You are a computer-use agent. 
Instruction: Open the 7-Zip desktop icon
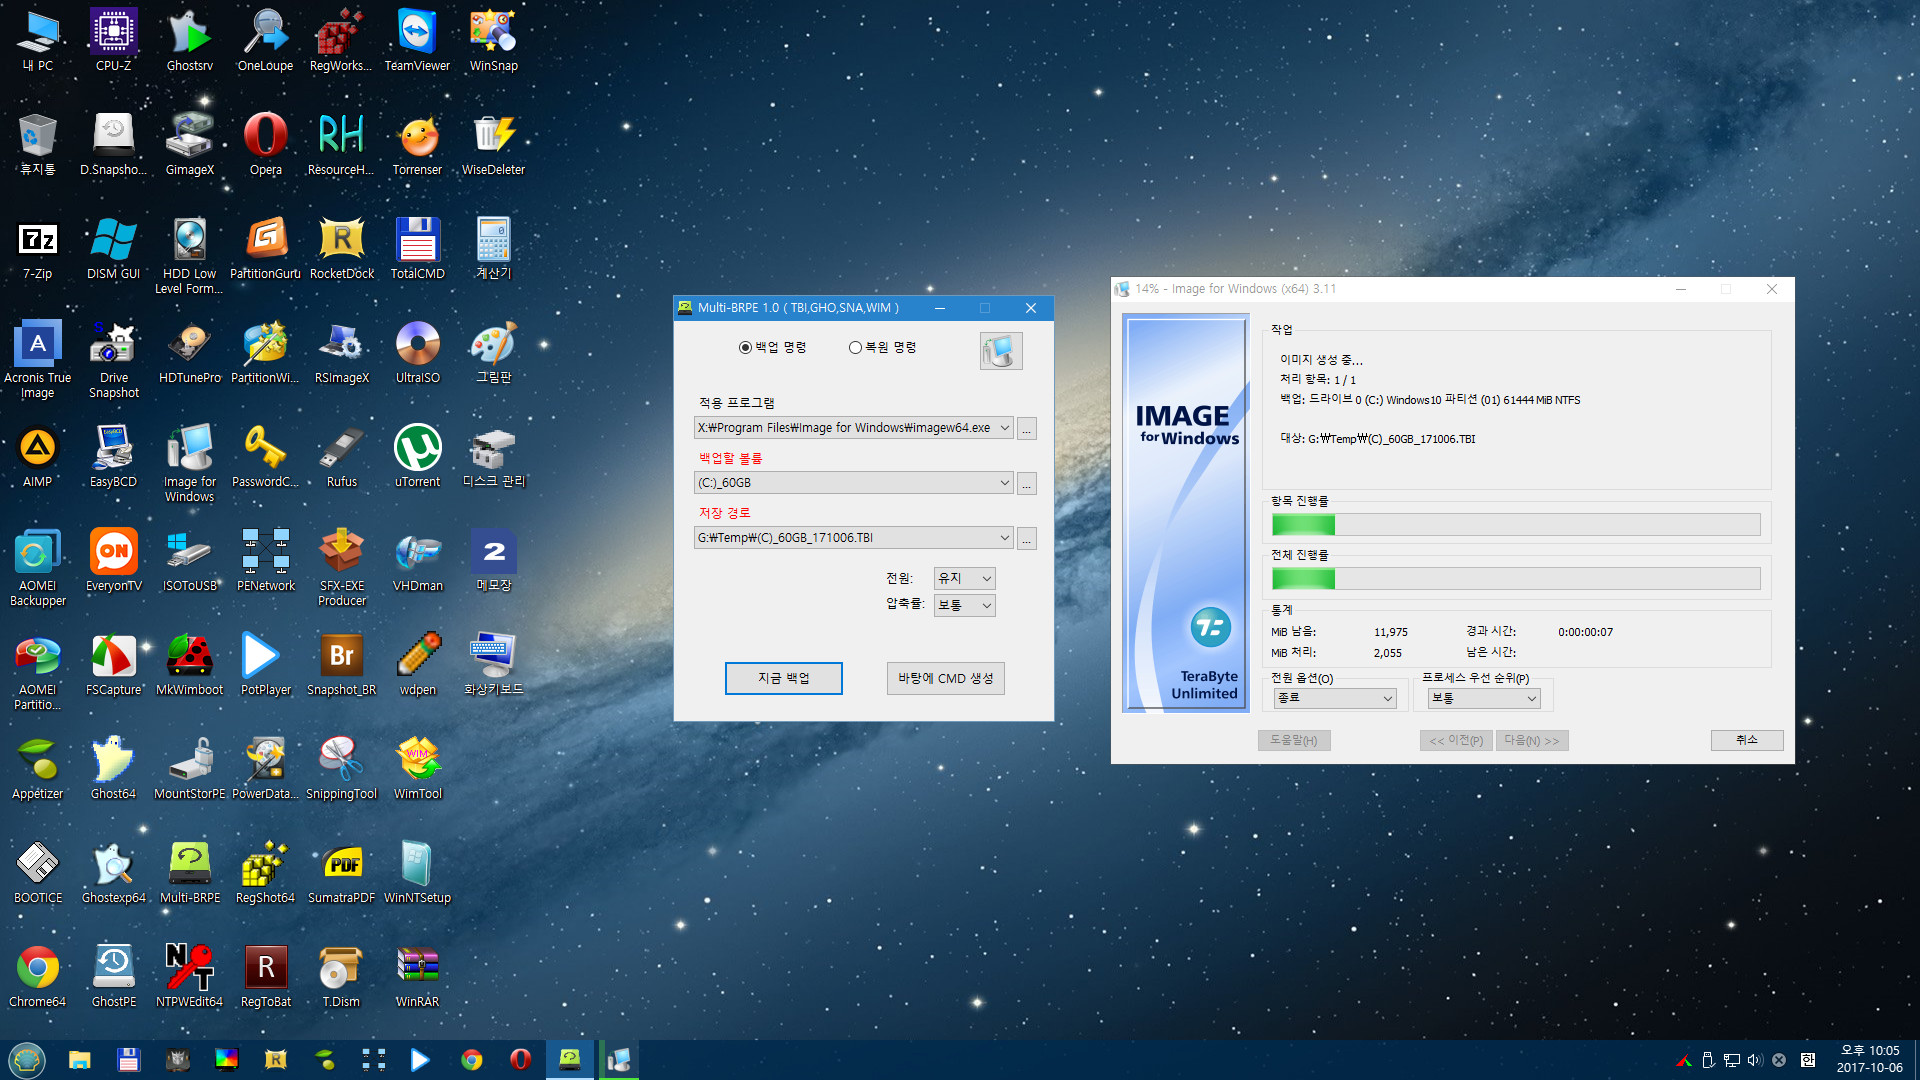38,248
